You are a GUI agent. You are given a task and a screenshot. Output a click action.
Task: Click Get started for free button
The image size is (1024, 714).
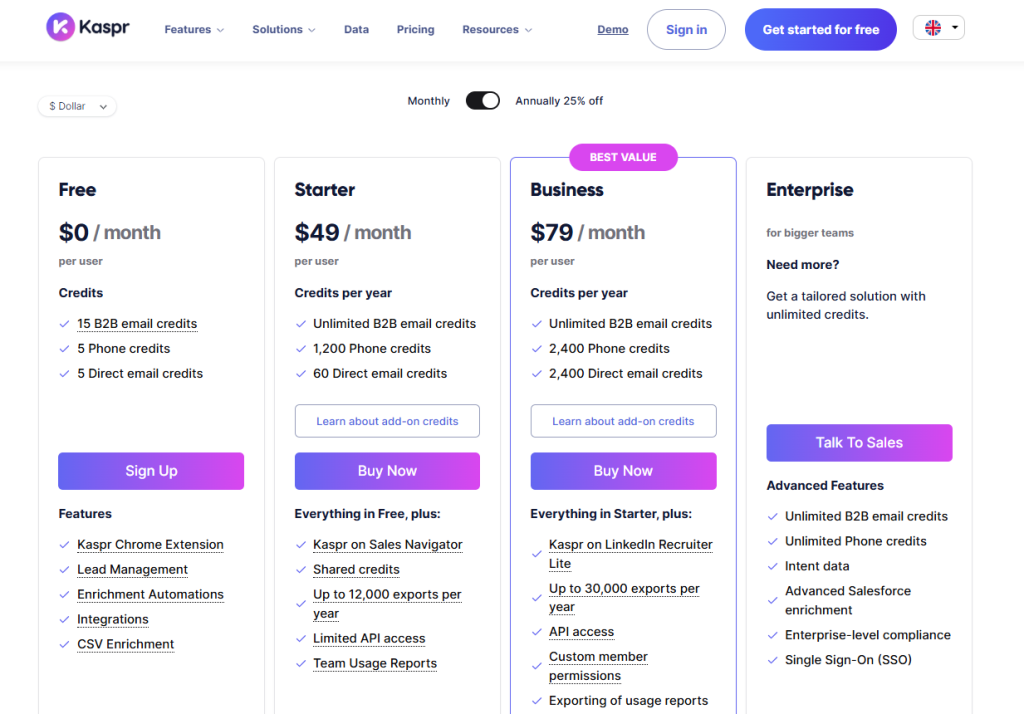(x=820, y=30)
